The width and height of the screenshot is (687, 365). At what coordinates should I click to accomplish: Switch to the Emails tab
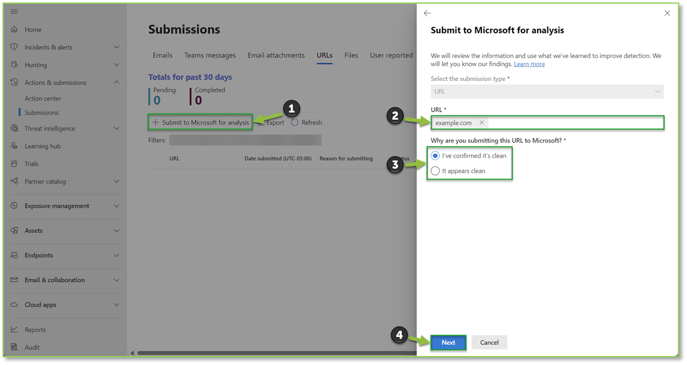click(x=163, y=55)
